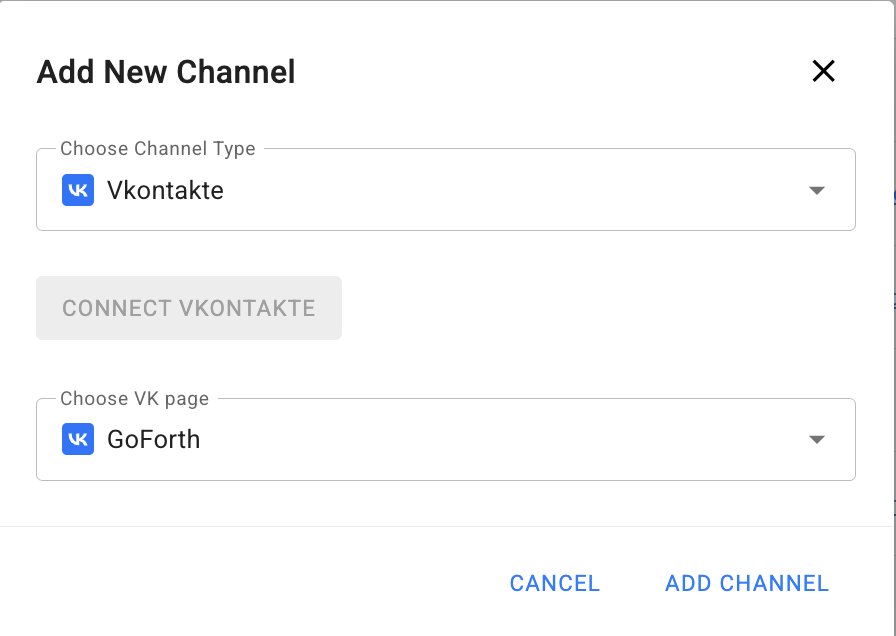Screen dimensions: 896x636
Task: Click the word CONNECT on the grey button
Action: pos(117,308)
